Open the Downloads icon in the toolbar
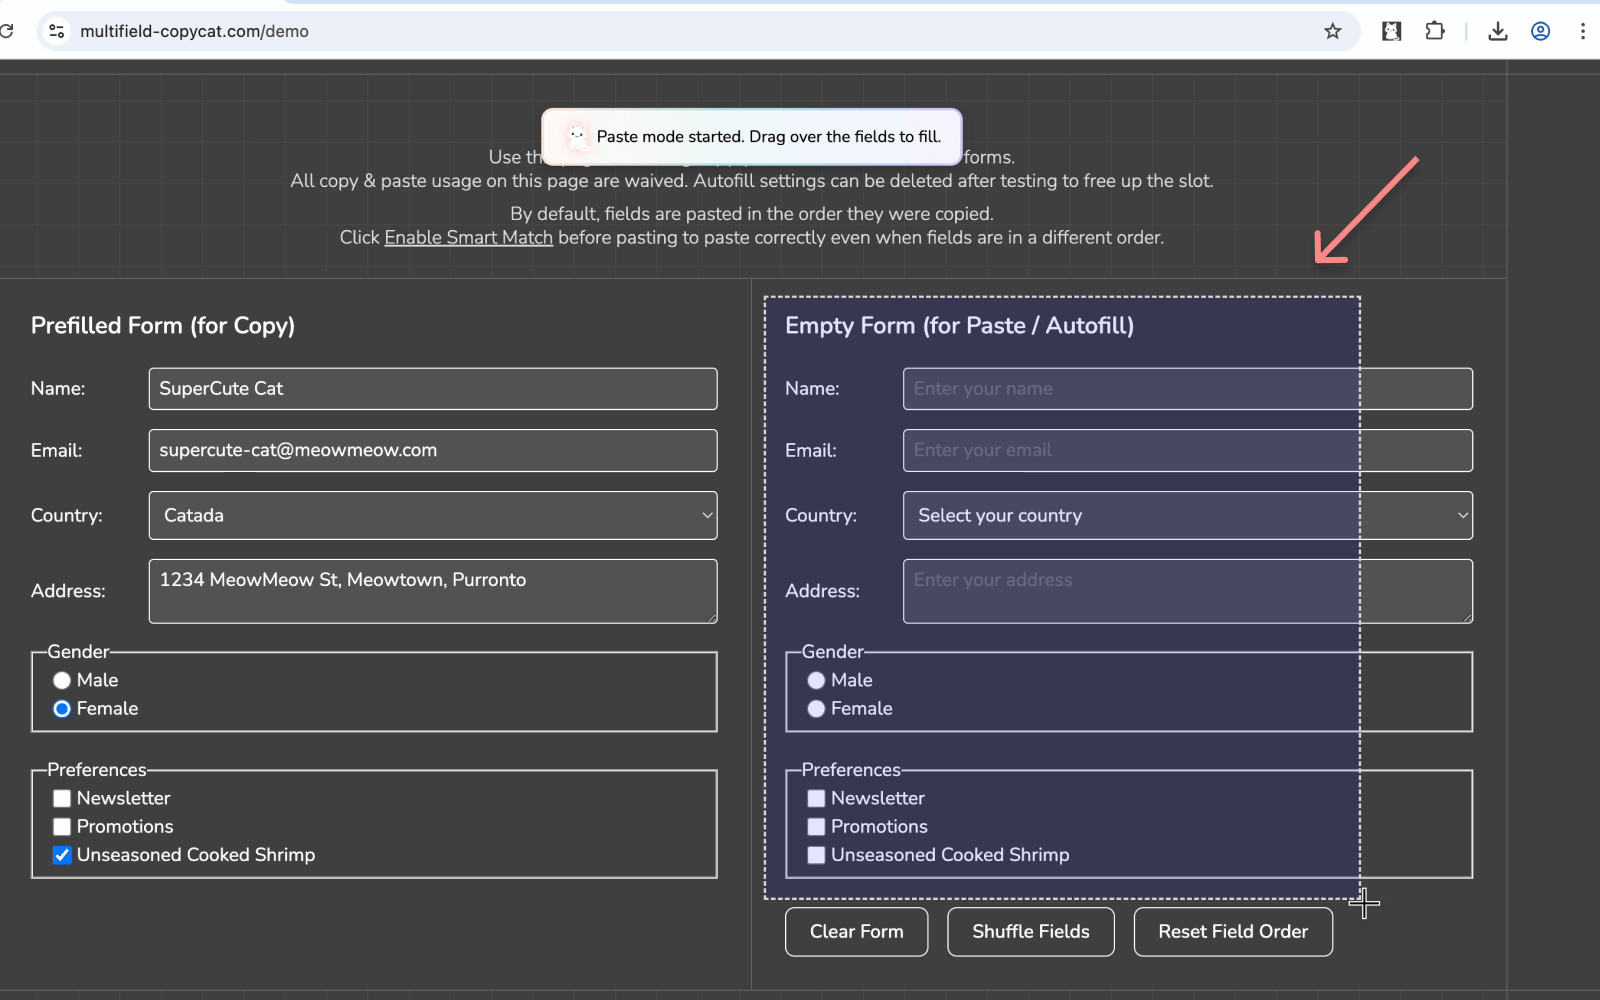1600x1000 pixels. tap(1497, 31)
